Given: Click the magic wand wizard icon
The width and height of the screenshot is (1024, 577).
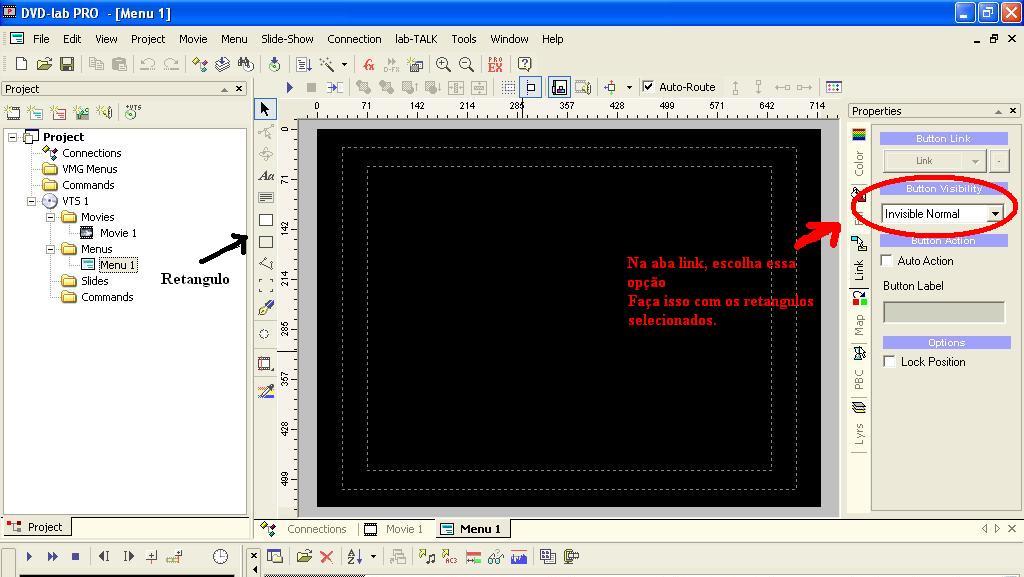Looking at the screenshot, I should click(x=327, y=64).
